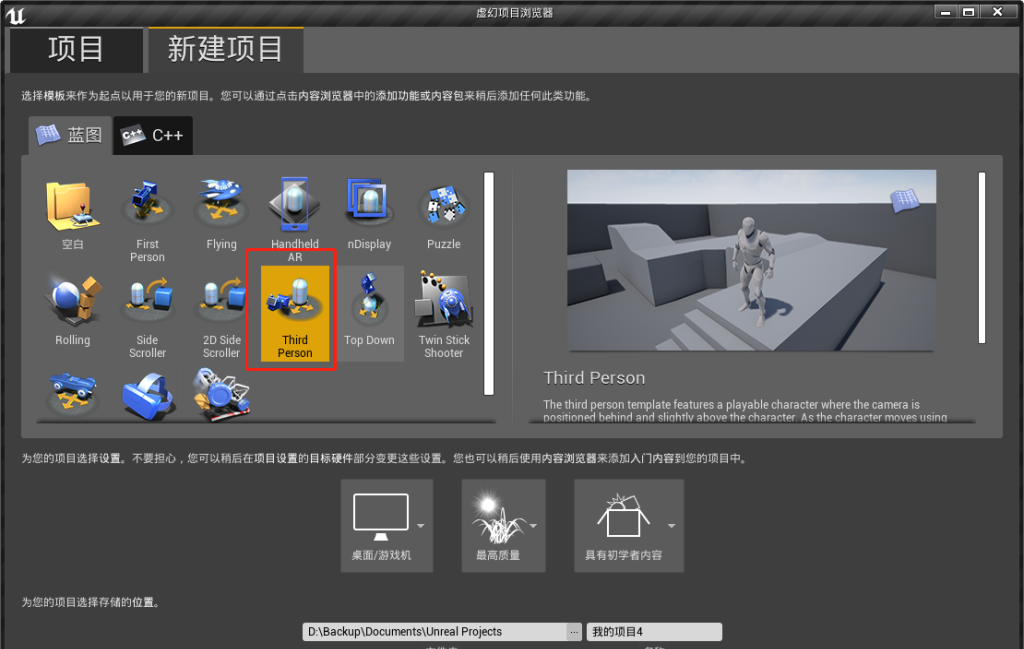Select the Top Down template
Screen dimensions: 1024x649
(369, 313)
